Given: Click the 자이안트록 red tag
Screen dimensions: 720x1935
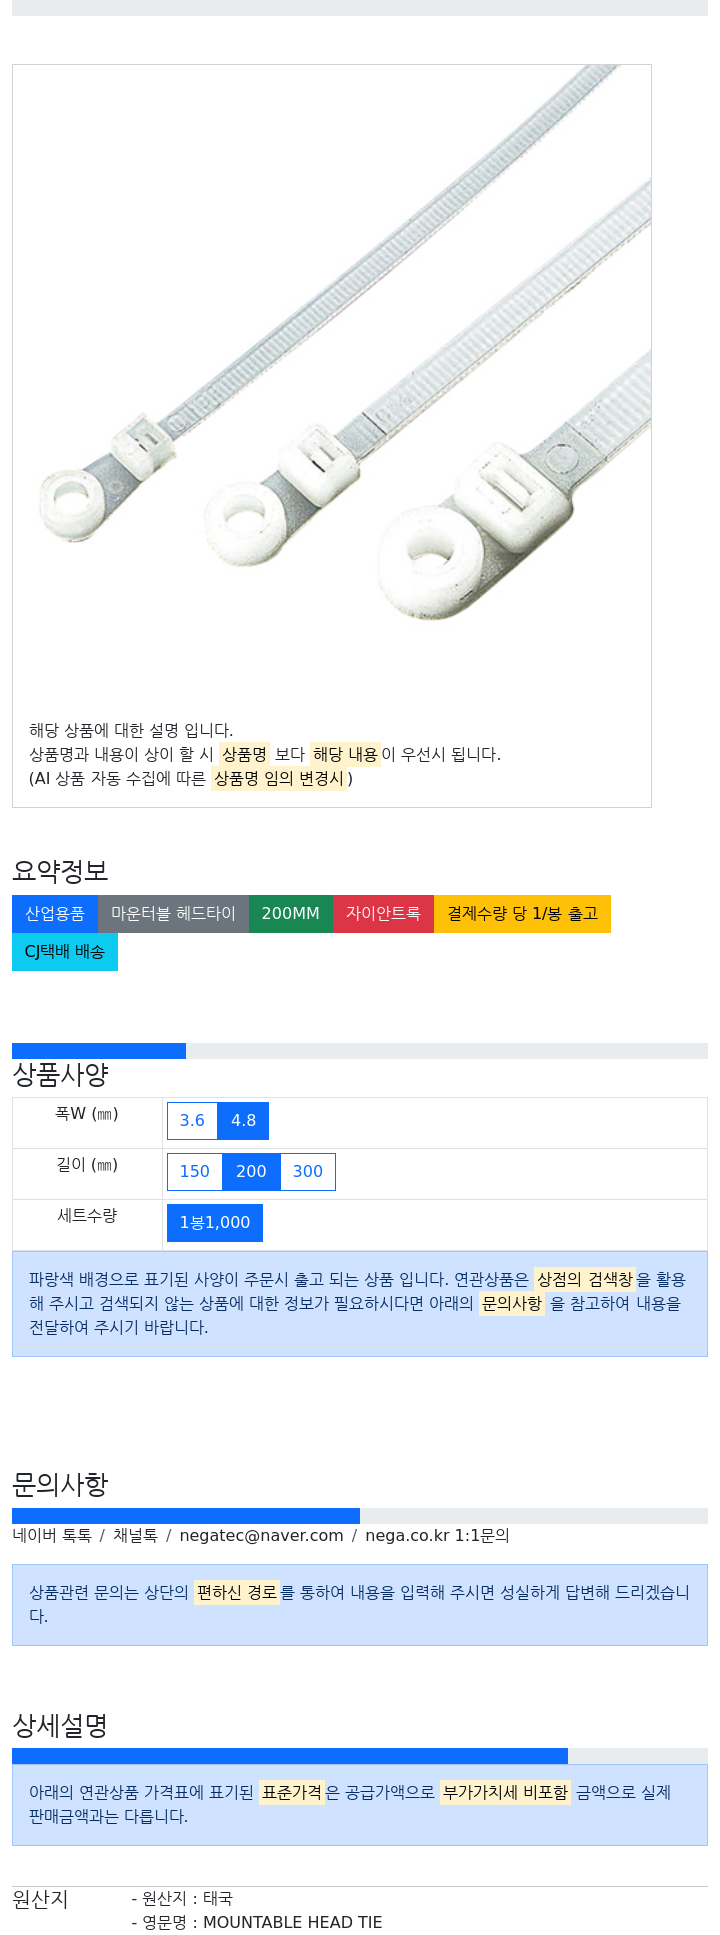Looking at the screenshot, I should [x=383, y=914].
